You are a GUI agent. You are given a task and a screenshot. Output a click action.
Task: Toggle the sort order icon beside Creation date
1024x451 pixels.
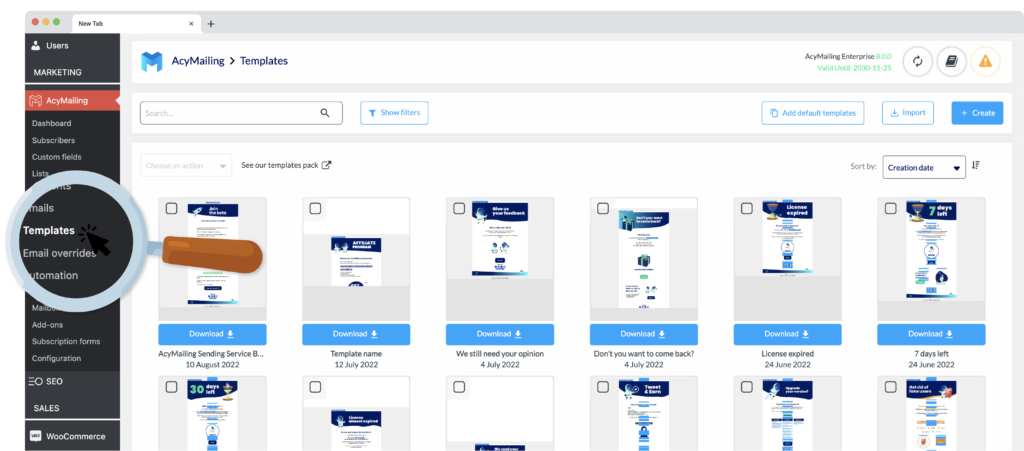point(976,166)
